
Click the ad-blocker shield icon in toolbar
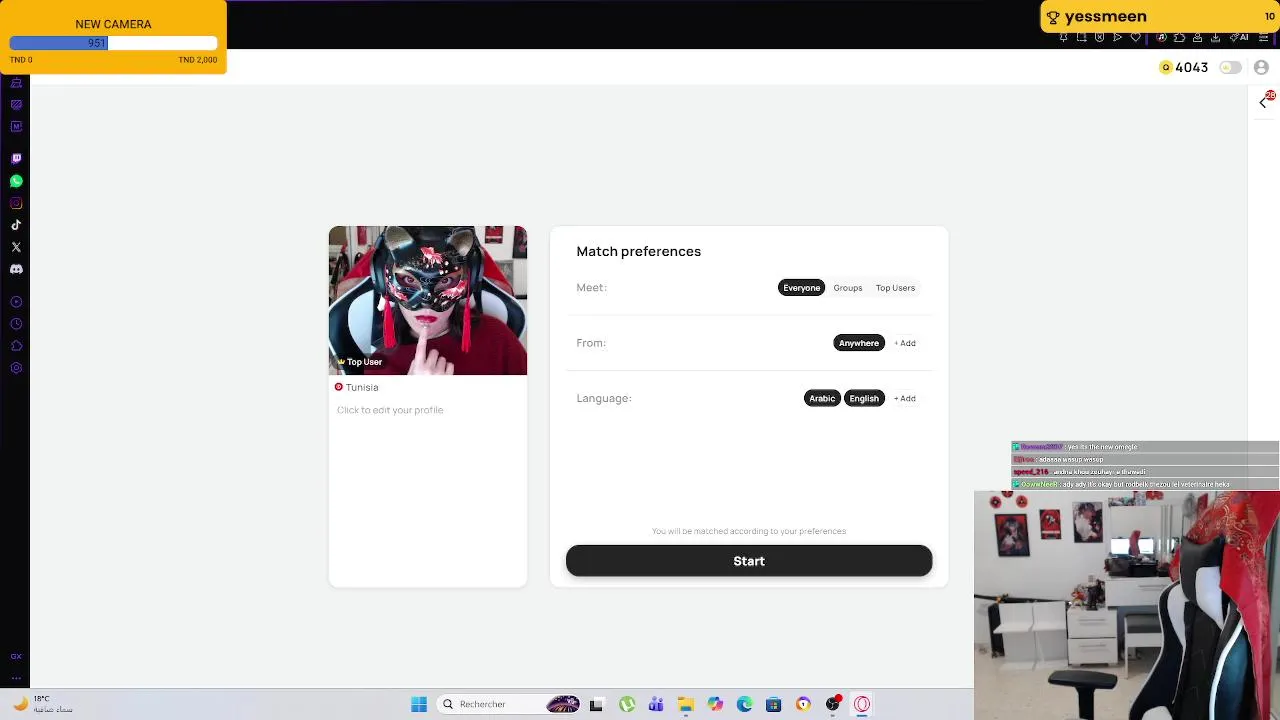click(1099, 37)
